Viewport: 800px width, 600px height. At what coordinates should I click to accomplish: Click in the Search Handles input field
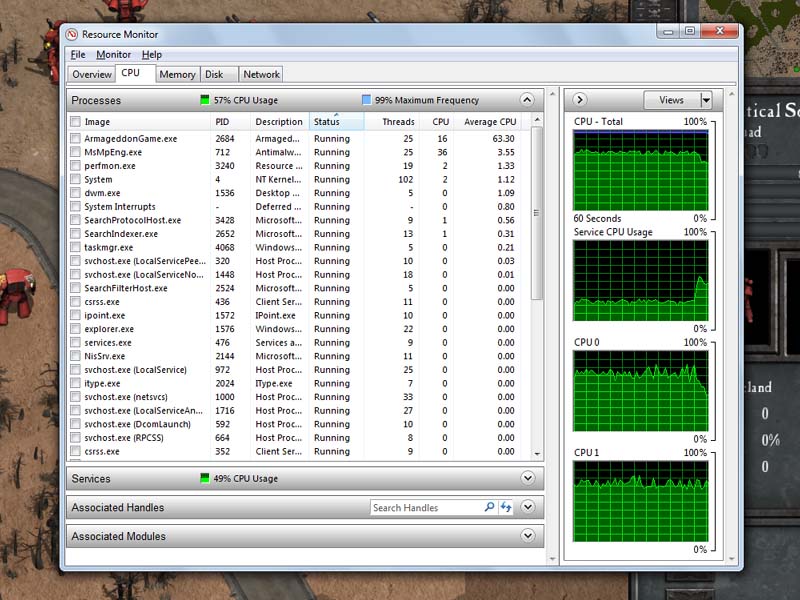tap(426, 507)
